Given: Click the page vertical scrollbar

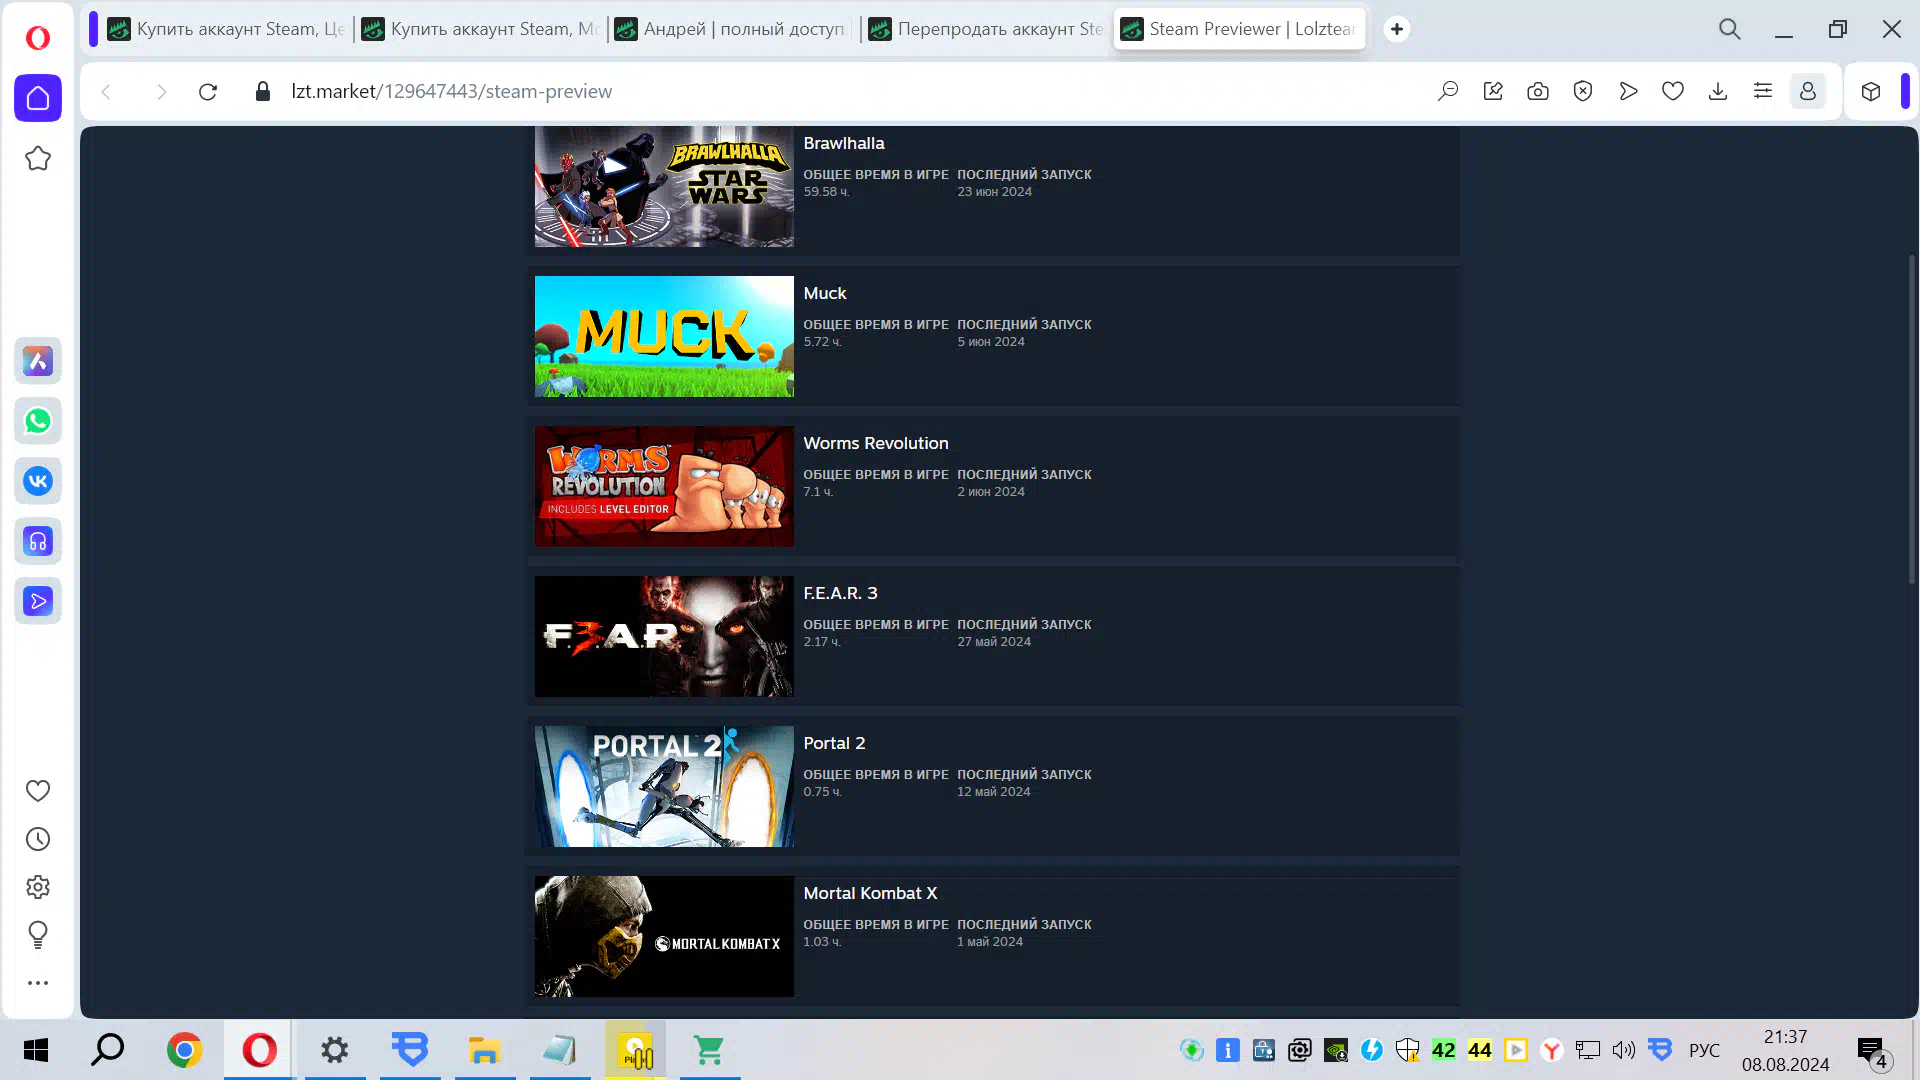Looking at the screenshot, I should tap(1911, 420).
